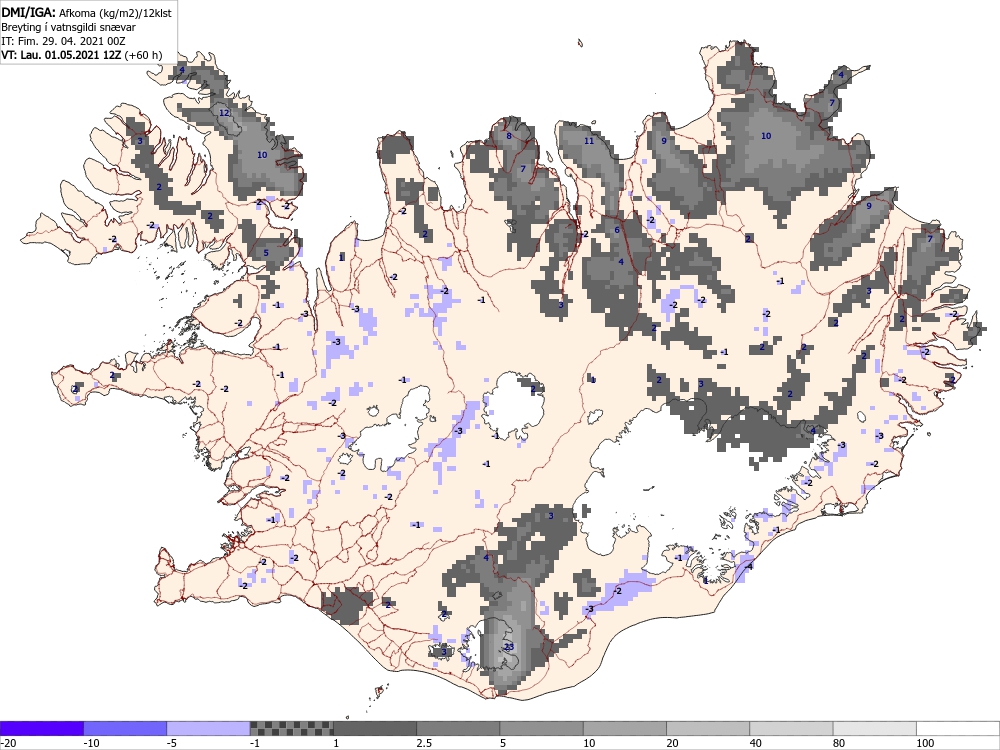Pick the light lavender legend swatch for -5 to -1

tap(209, 728)
